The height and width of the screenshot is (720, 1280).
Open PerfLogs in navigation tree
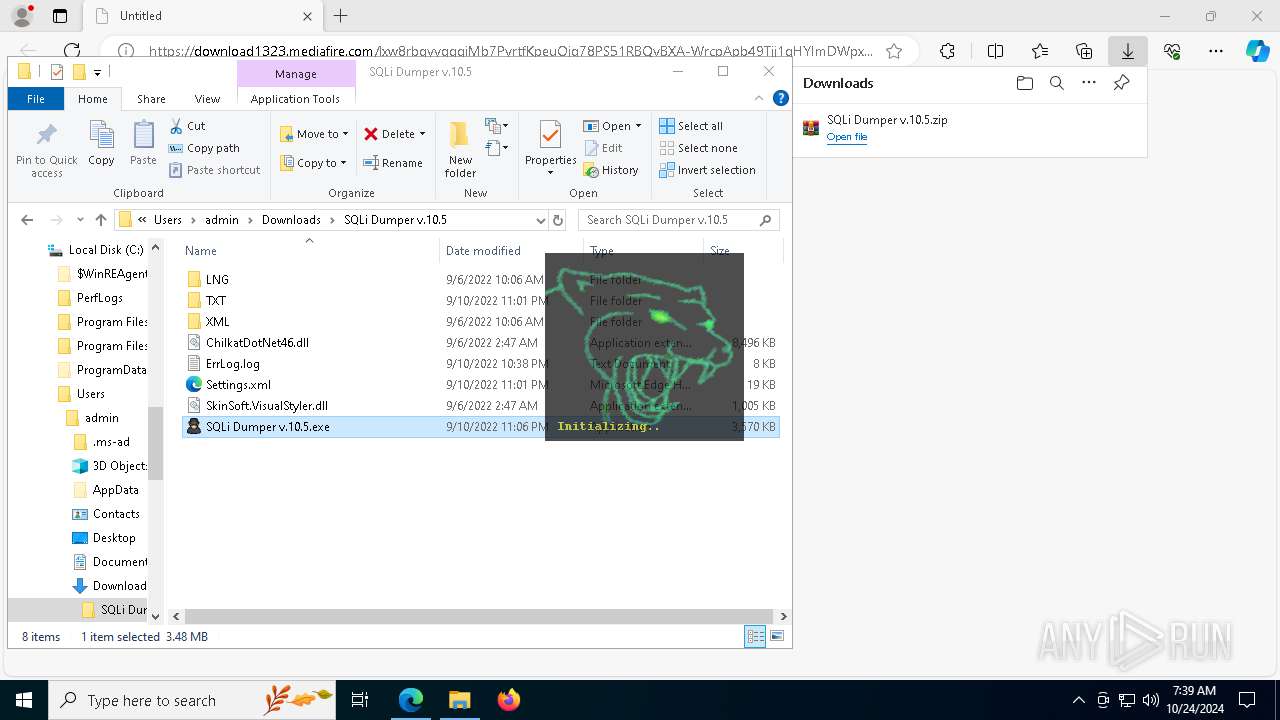click(x=100, y=298)
